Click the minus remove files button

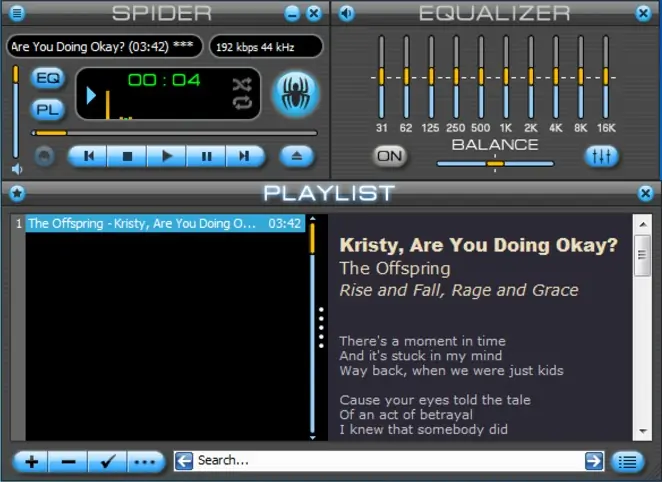68,462
